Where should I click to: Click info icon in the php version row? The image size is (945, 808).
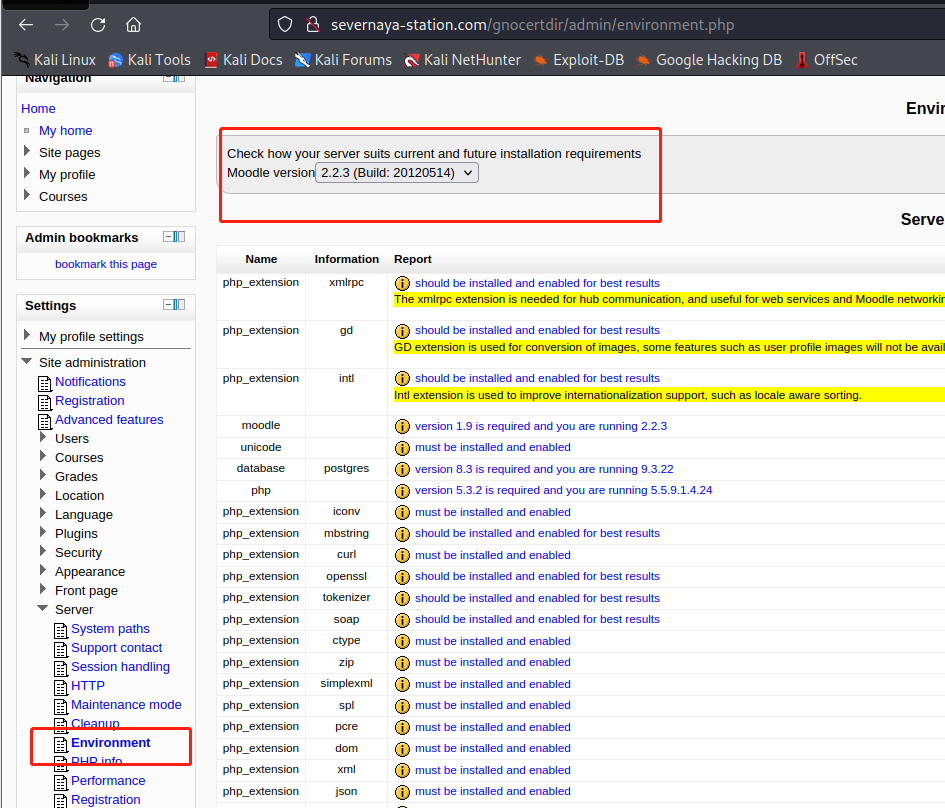pos(402,490)
